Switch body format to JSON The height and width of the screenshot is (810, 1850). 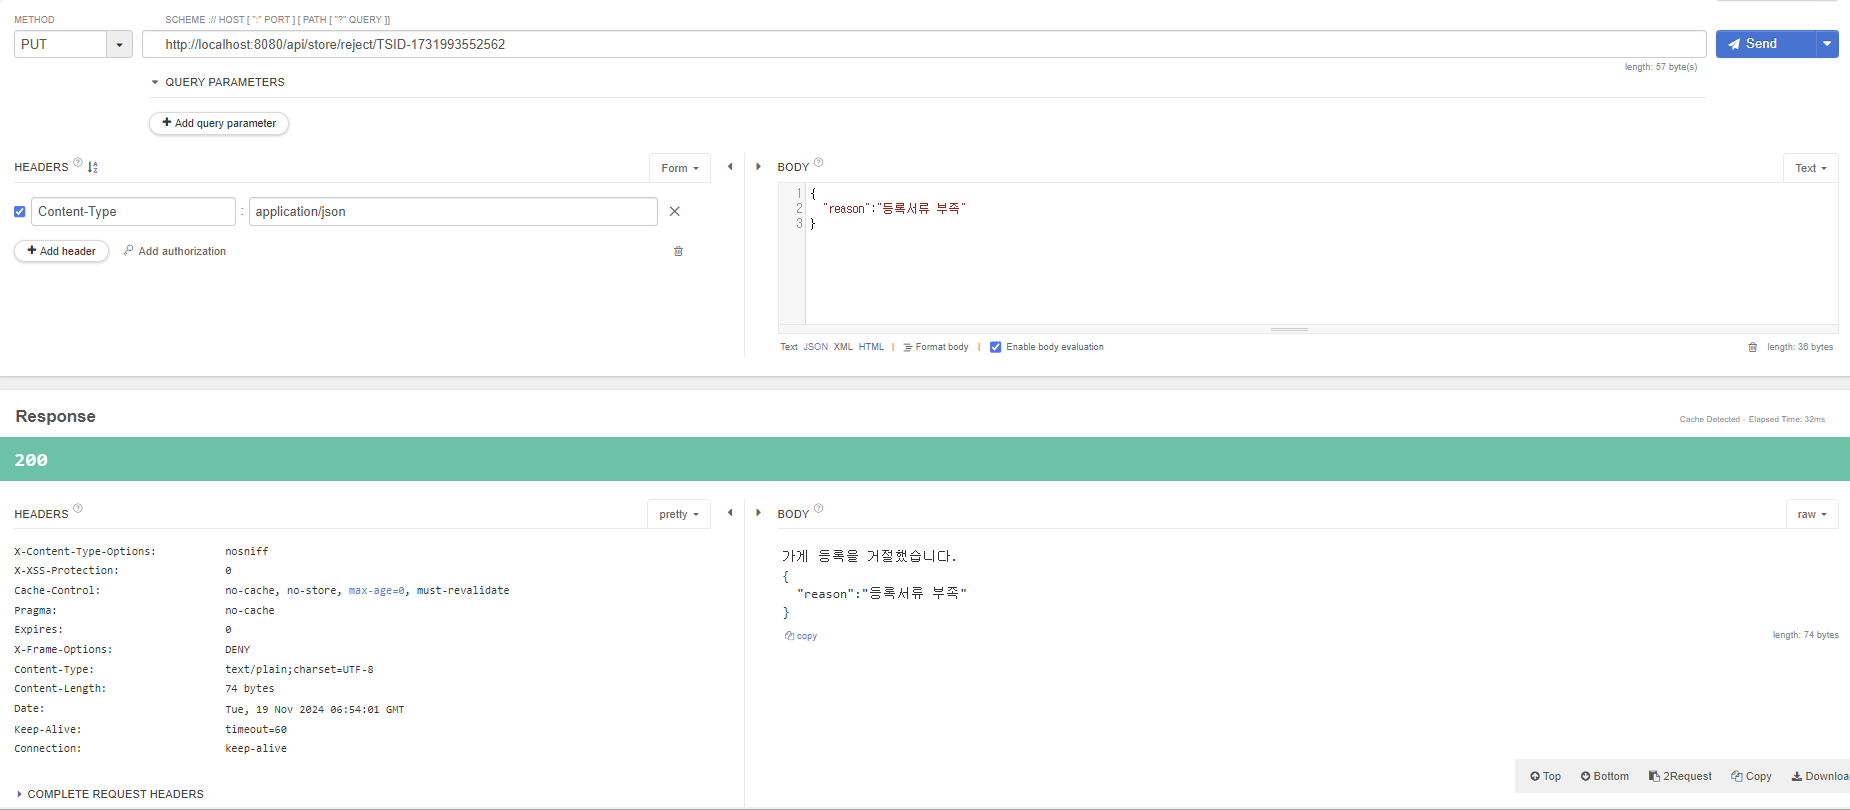815,347
